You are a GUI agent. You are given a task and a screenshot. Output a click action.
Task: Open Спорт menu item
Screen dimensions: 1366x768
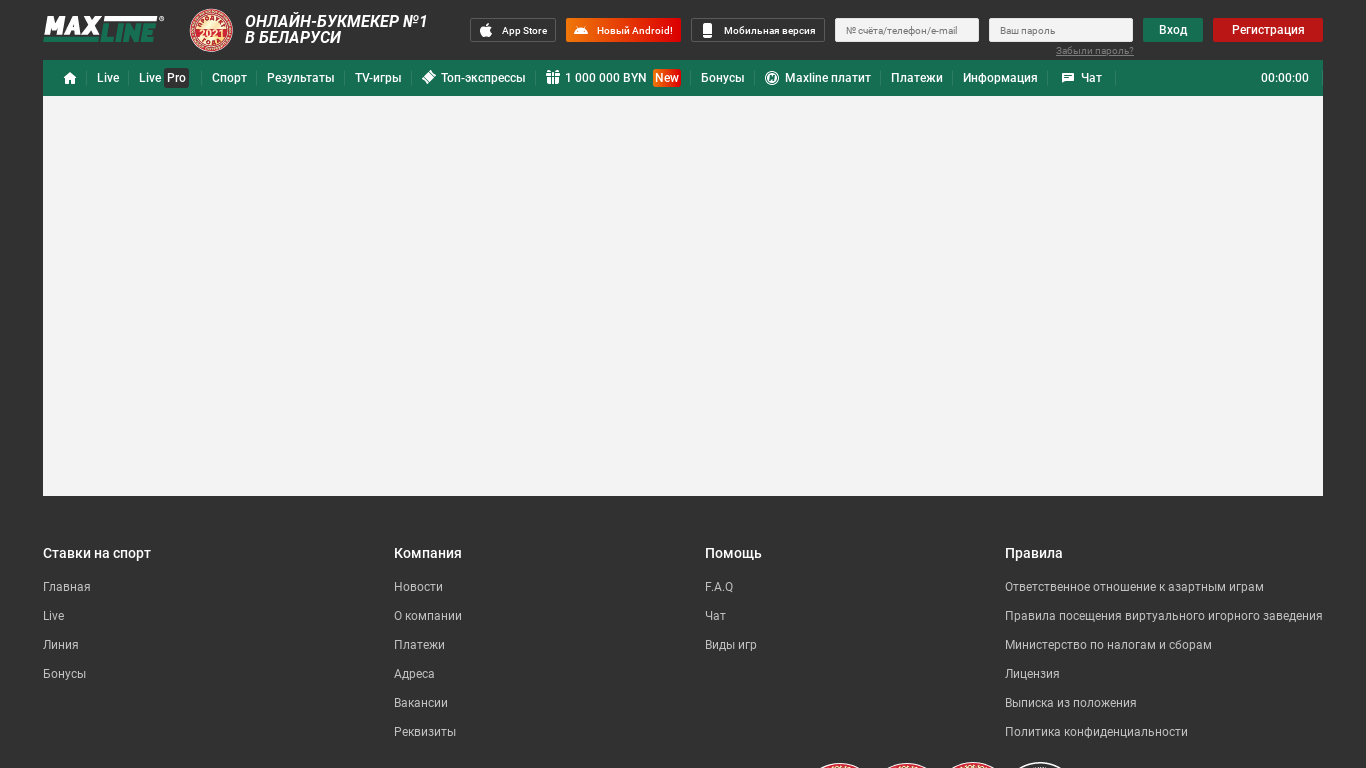(229, 78)
